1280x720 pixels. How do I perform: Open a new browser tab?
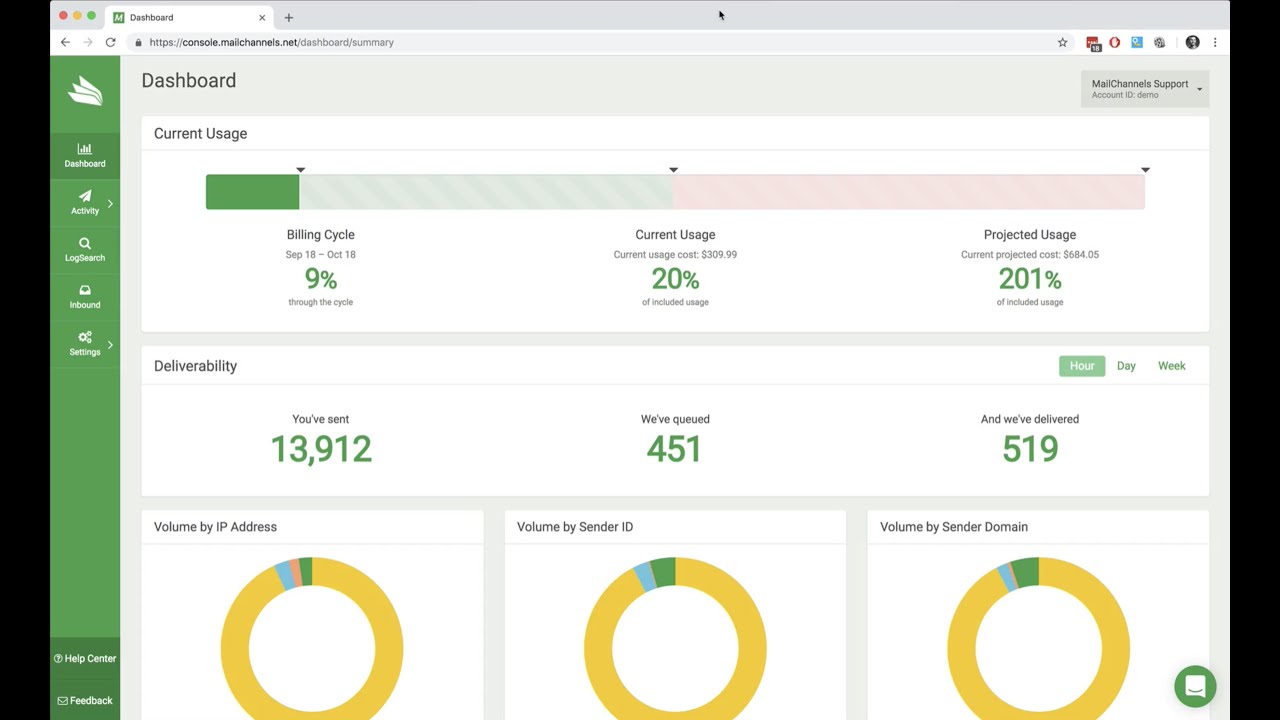288,17
